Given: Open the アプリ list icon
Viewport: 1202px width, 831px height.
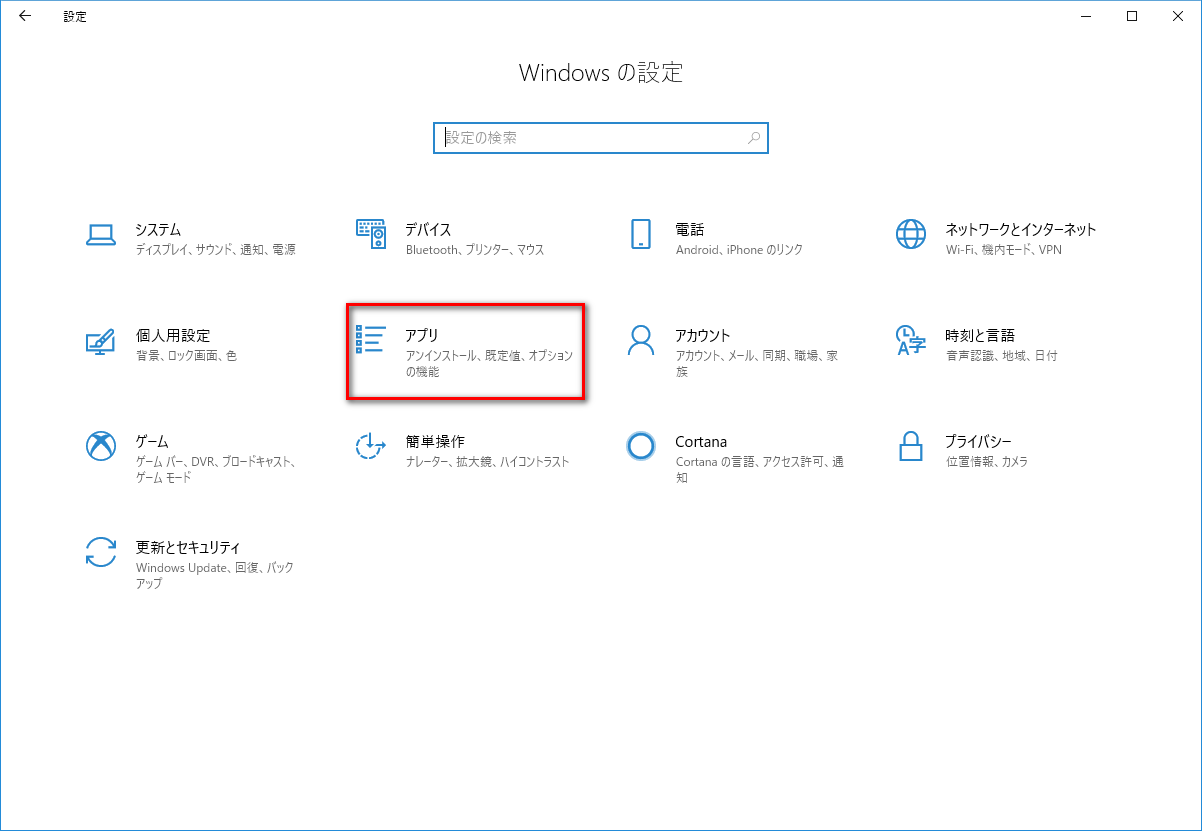Looking at the screenshot, I should coord(371,340).
